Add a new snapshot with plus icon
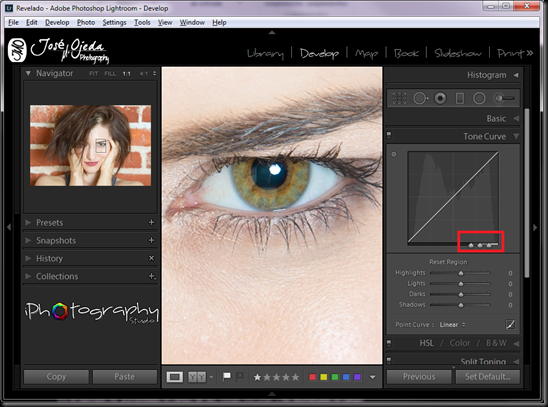Image resolution: width=548 pixels, height=407 pixels. pyautogui.click(x=151, y=240)
